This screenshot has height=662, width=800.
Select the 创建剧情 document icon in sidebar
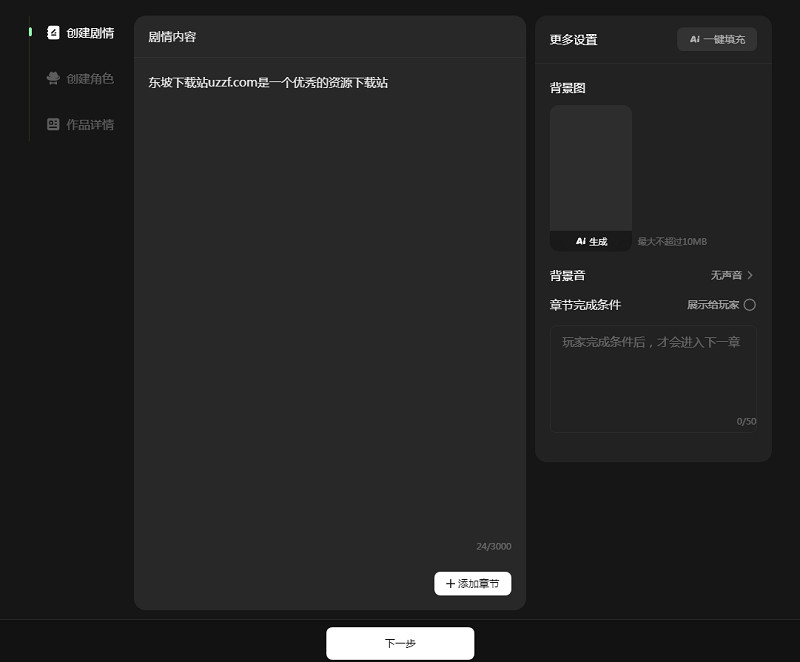click(x=52, y=33)
